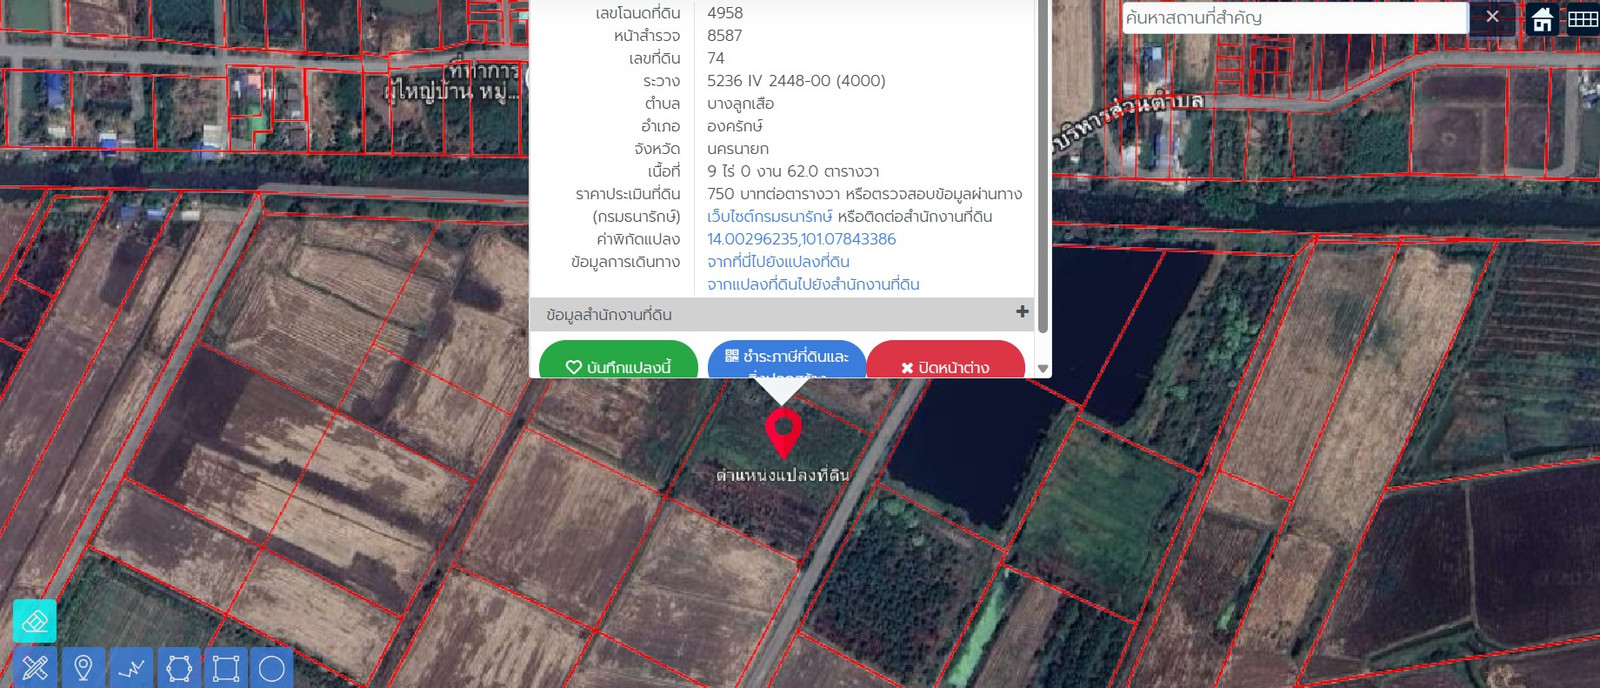This screenshot has width=1600, height=688.
Task: Open the ruler and pencil measure tool
Action: 35,668
